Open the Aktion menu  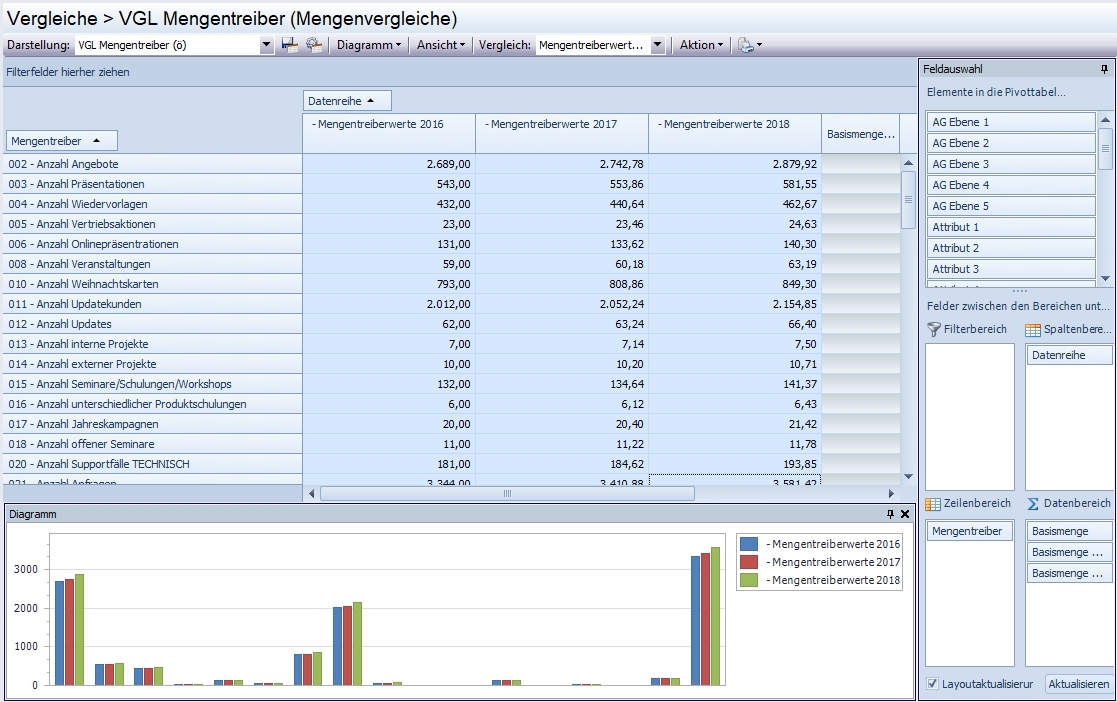(x=701, y=45)
